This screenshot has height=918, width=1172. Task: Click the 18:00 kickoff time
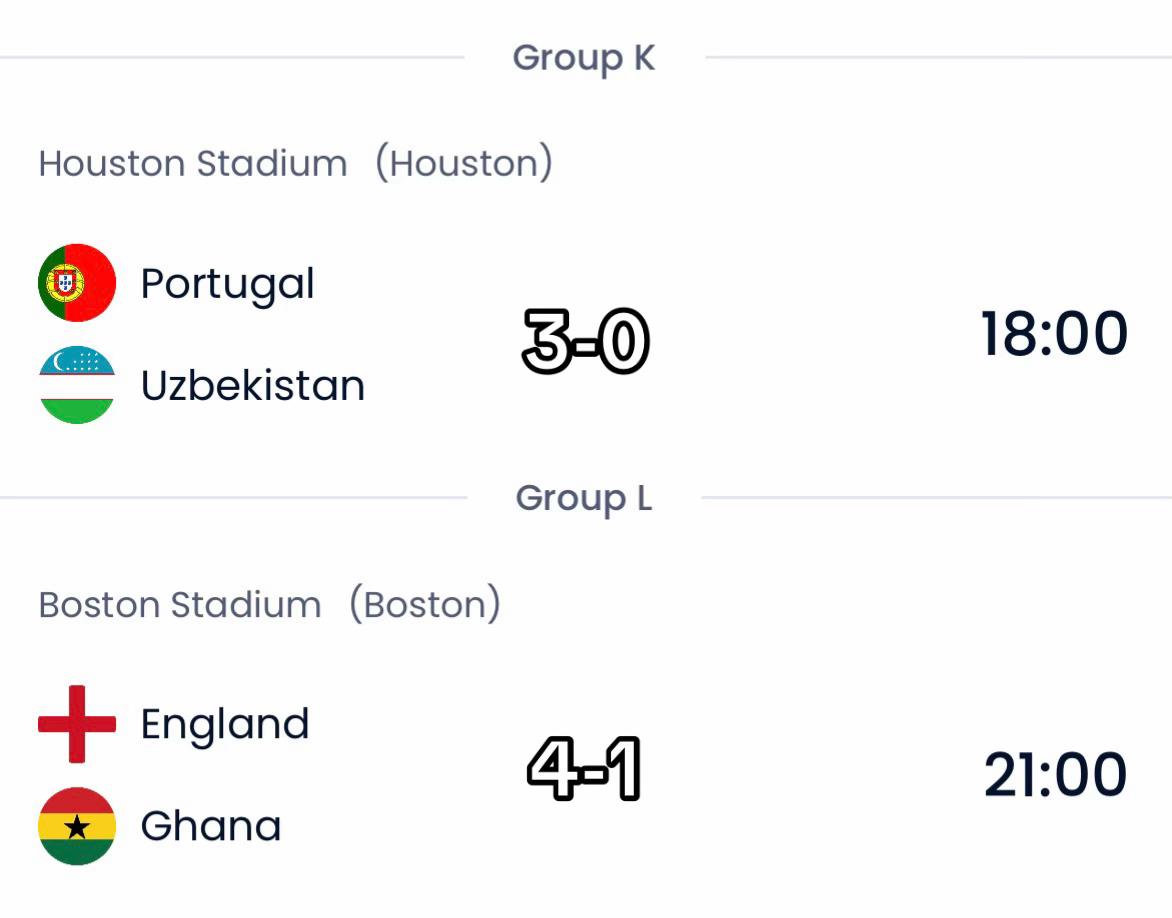tap(1054, 333)
